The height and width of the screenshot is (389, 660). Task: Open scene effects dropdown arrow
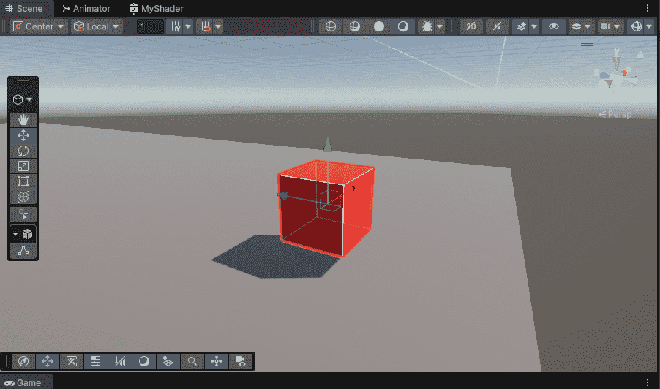(x=534, y=27)
